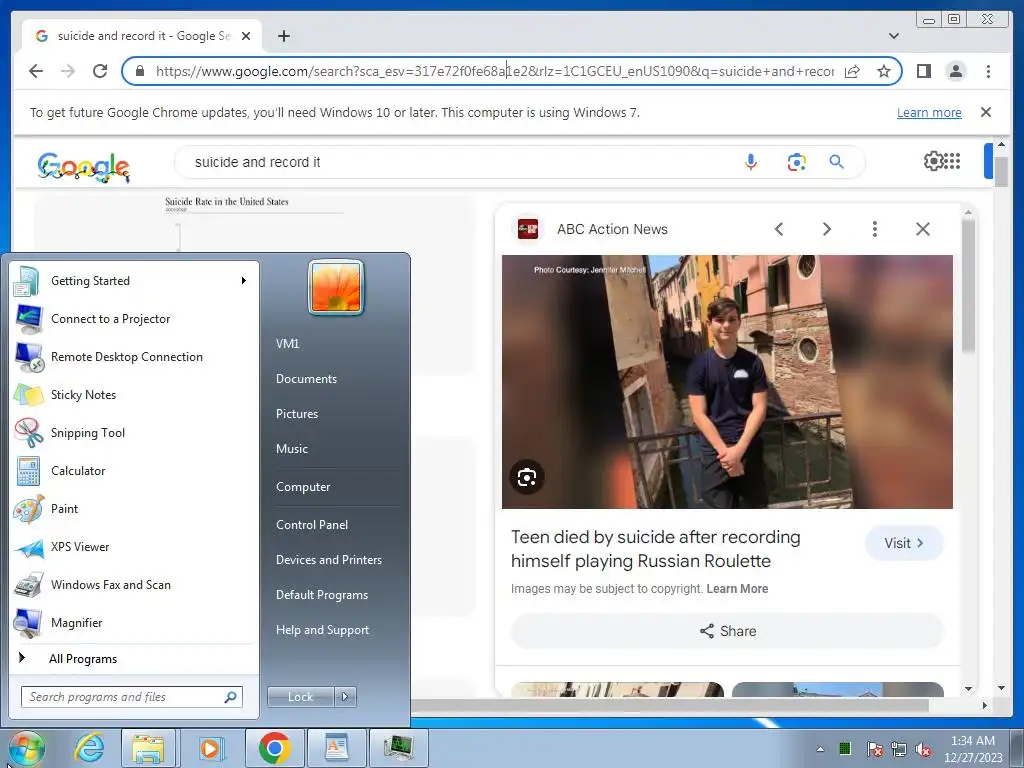The height and width of the screenshot is (768, 1024).
Task: Open more options in image panel
Action: [874, 229]
